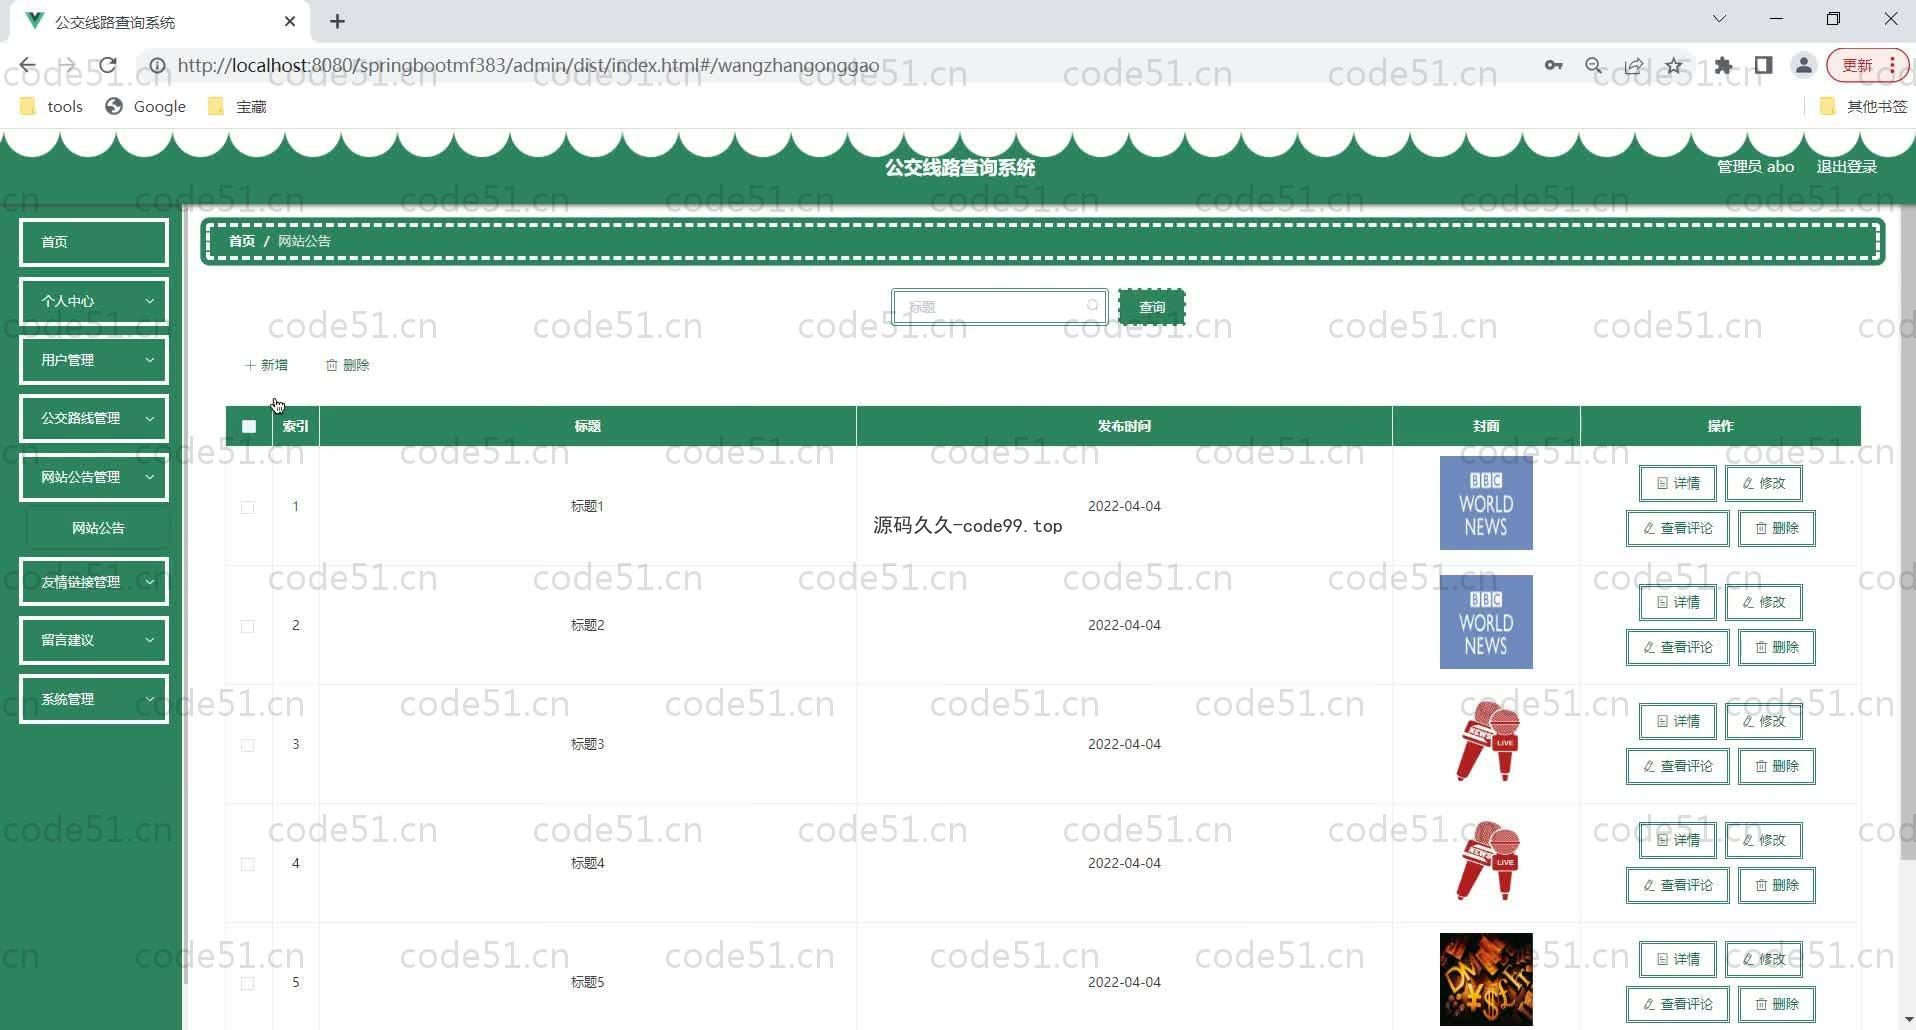Click the 新增 add button
This screenshot has height=1030, width=1916.
coord(266,365)
